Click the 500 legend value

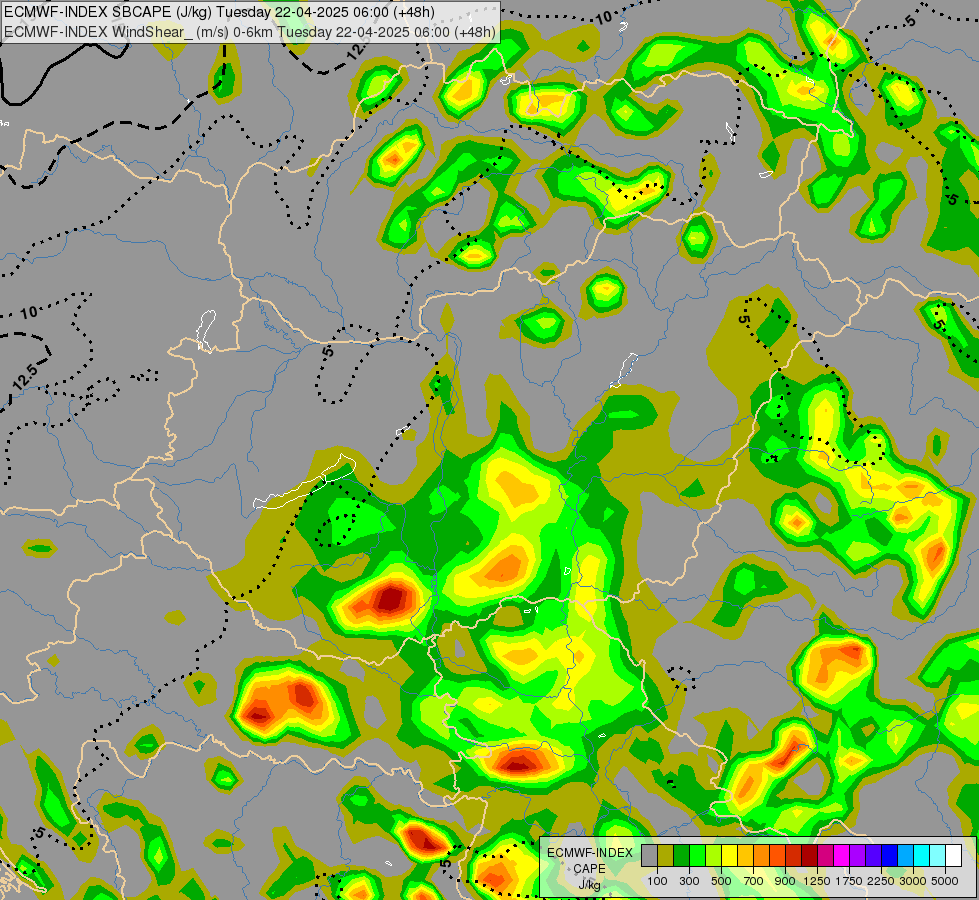click(721, 881)
